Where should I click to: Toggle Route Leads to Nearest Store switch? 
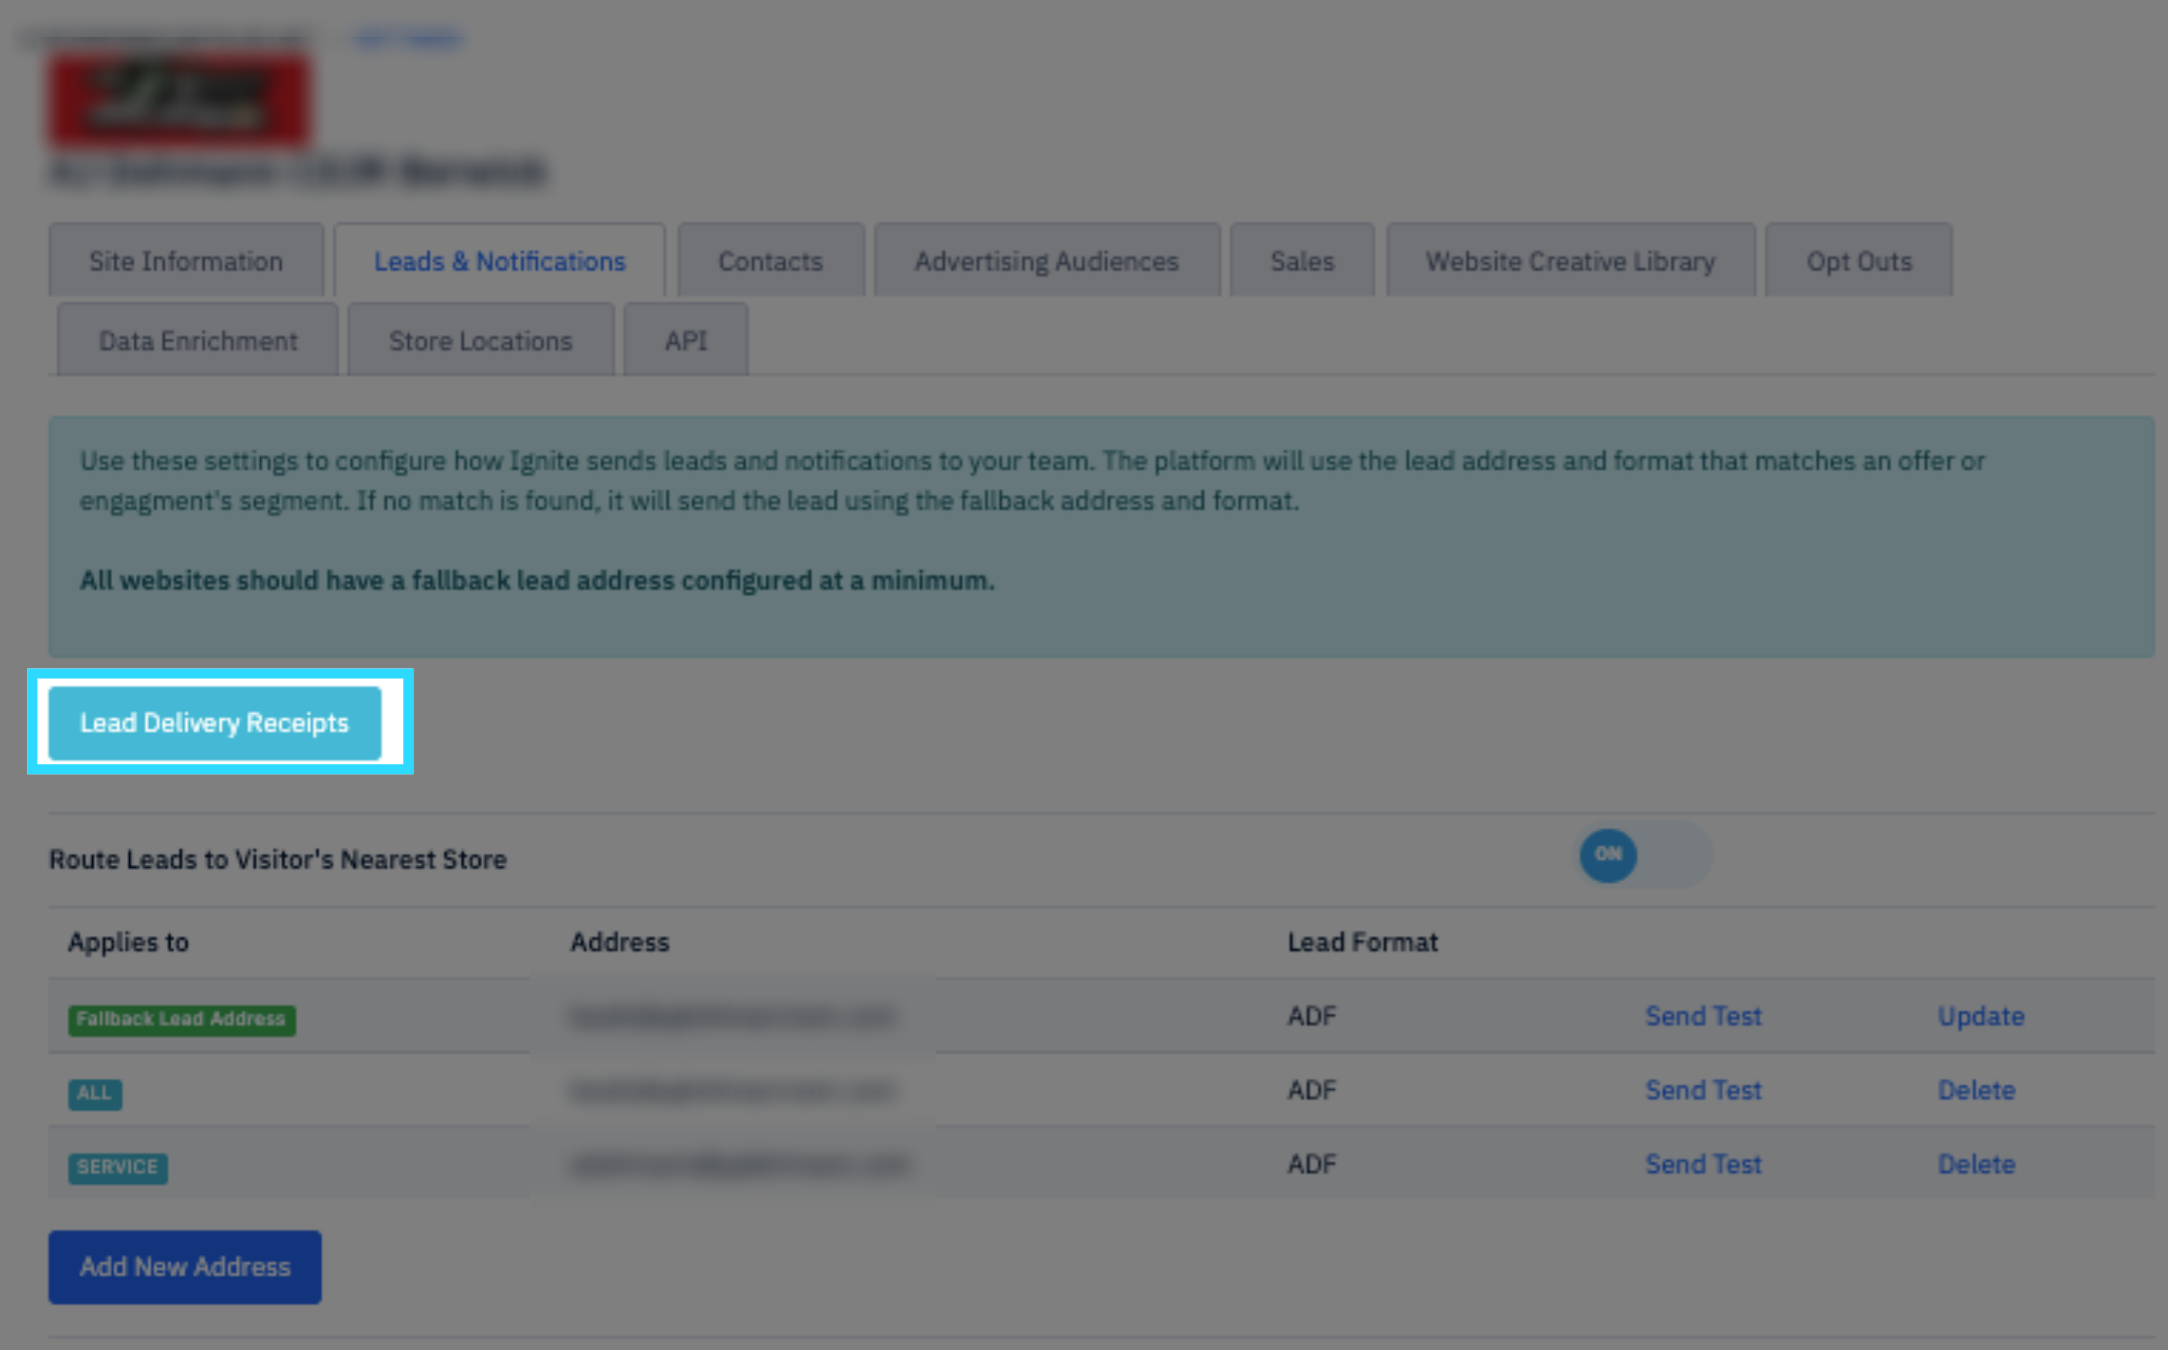[x=1643, y=855]
